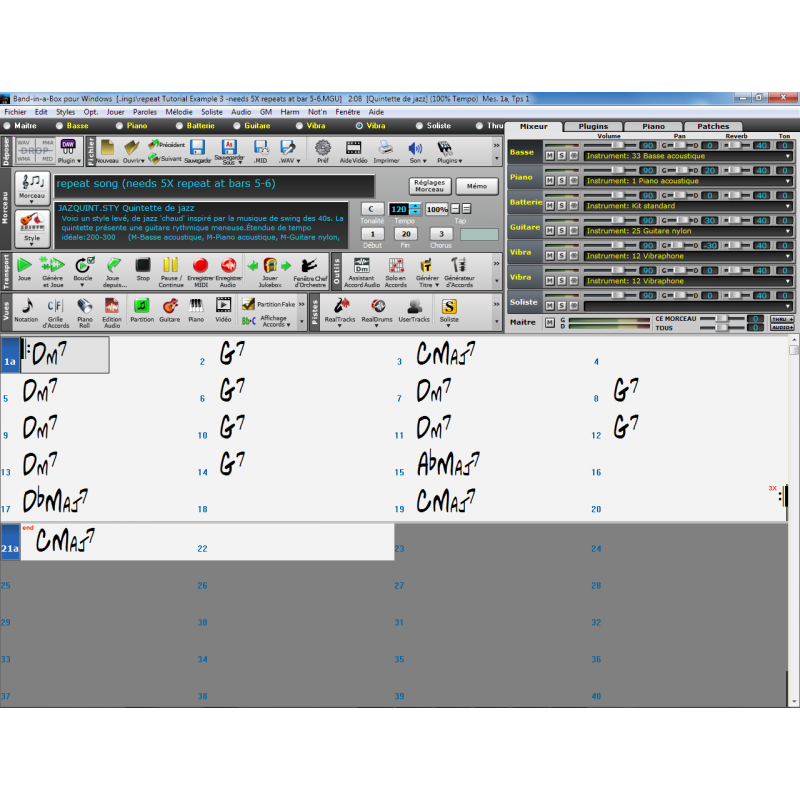Click the Mémo button

477,186
